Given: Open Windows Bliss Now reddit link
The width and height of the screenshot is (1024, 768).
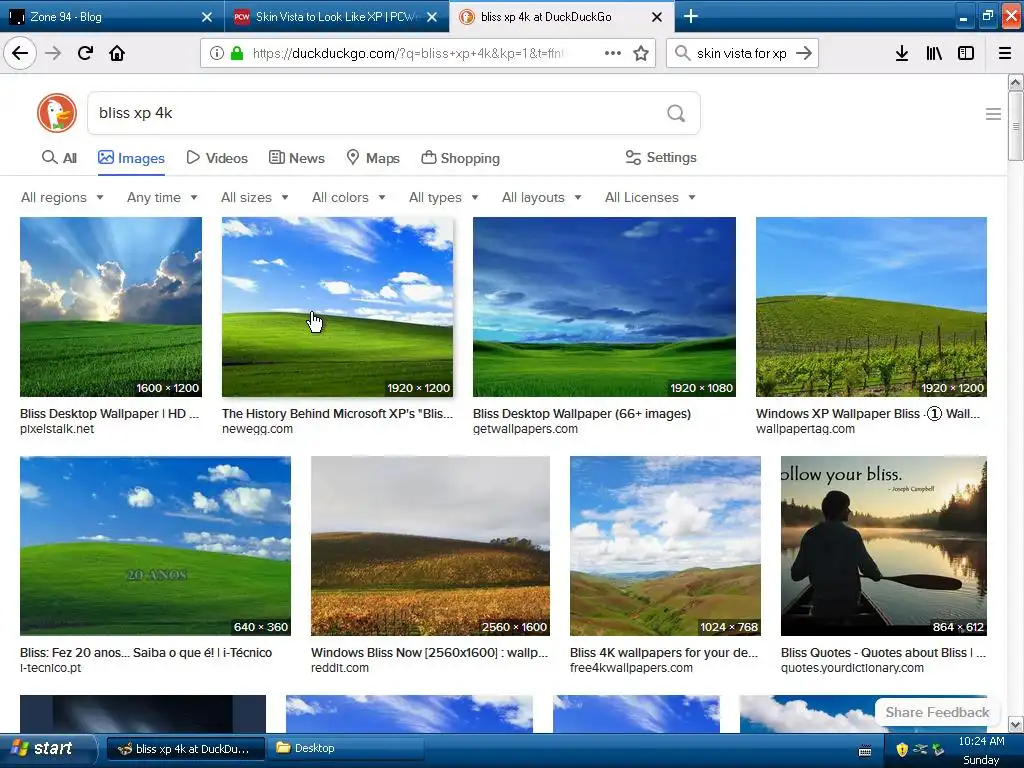Looking at the screenshot, I should point(430,652).
